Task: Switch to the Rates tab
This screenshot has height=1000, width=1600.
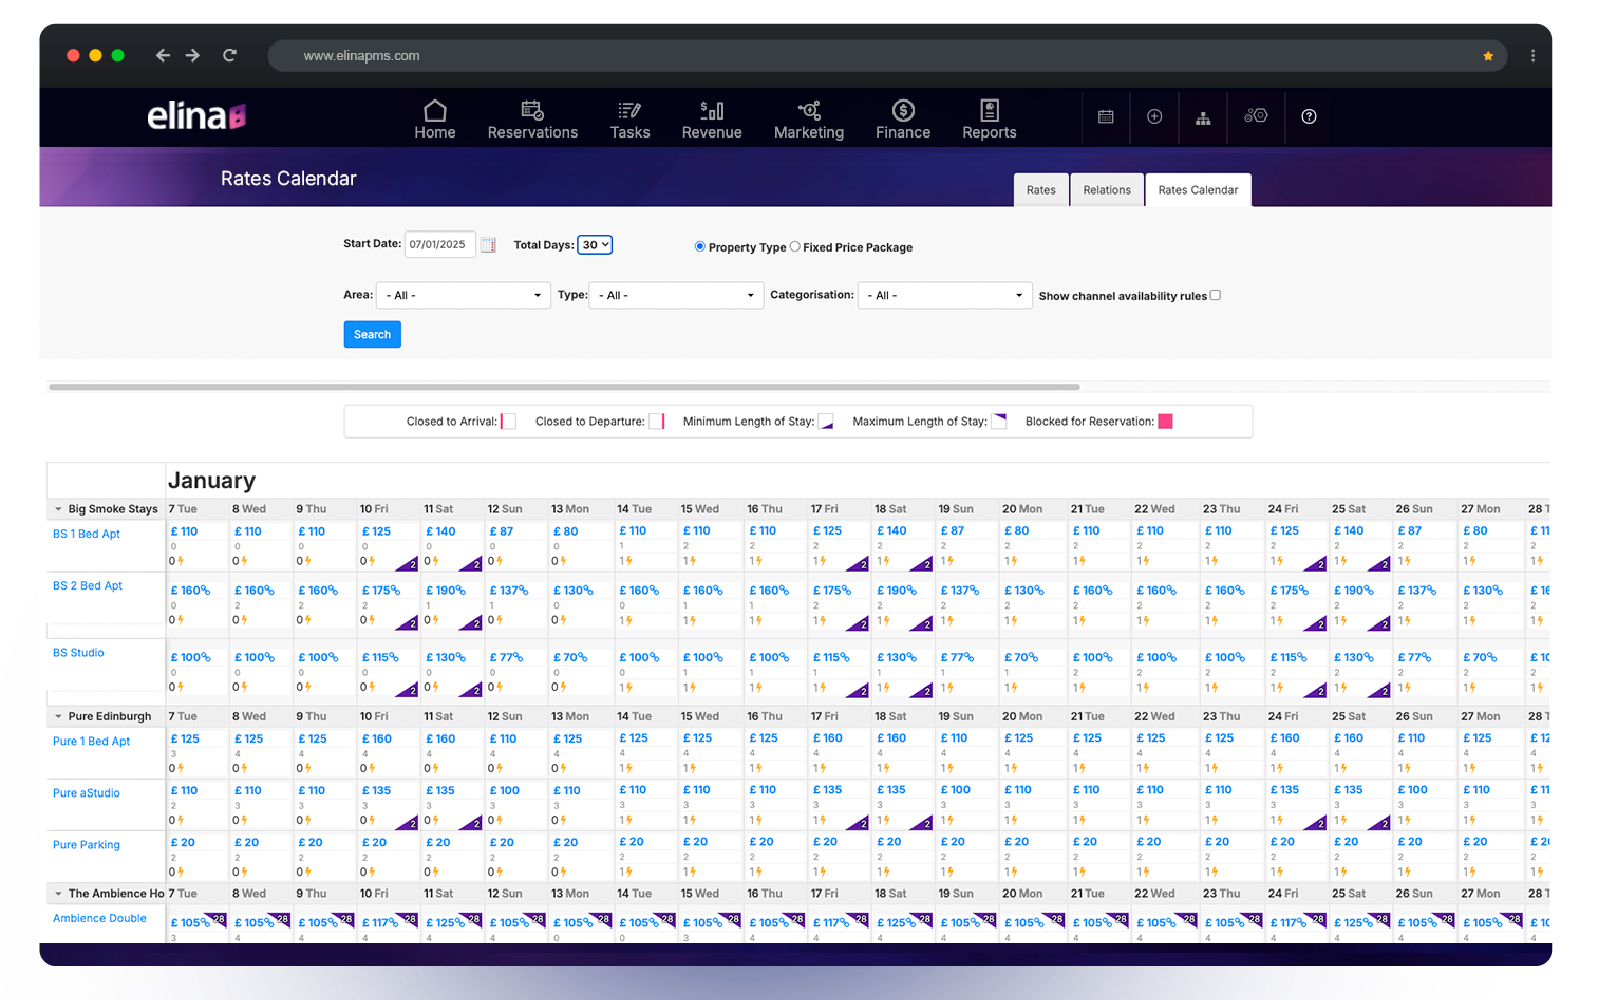Action: (1041, 190)
